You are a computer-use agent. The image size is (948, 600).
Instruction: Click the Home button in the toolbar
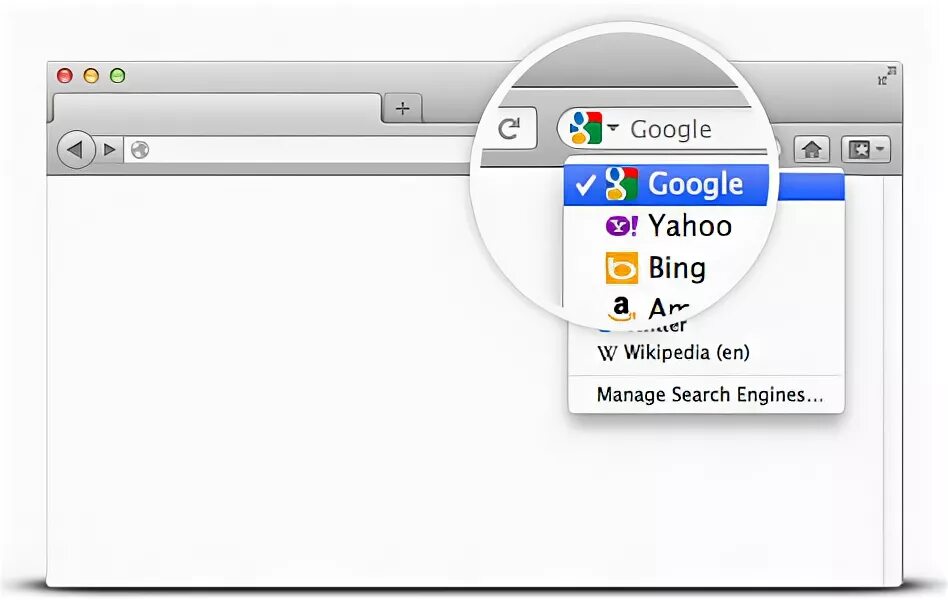tap(812, 150)
